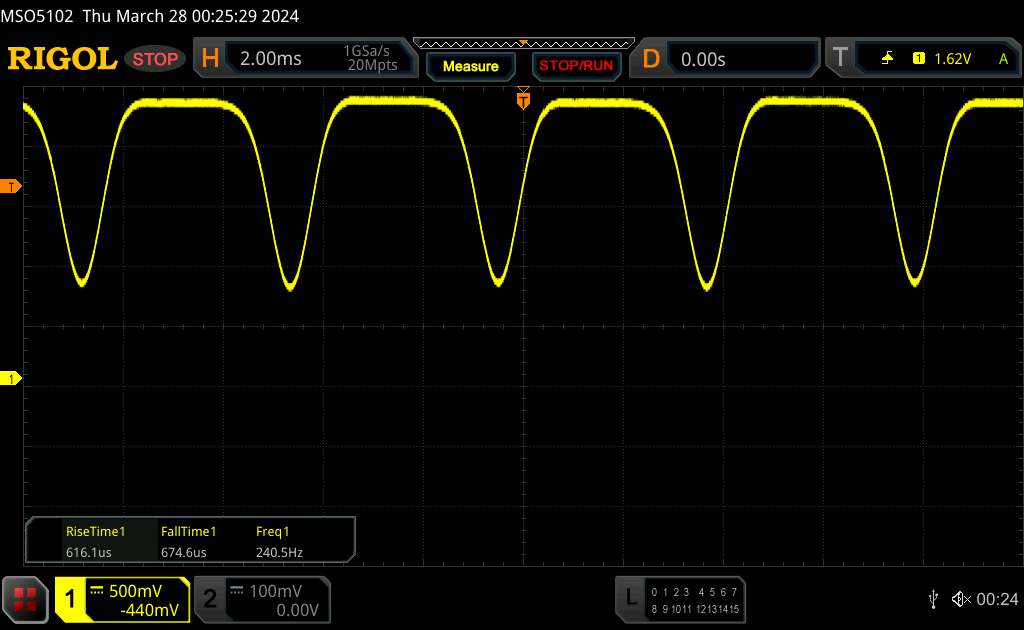The image size is (1024, 630).
Task: Open the 1GSa/s 20Mpts sample info
Action: [x=371, y=58]
